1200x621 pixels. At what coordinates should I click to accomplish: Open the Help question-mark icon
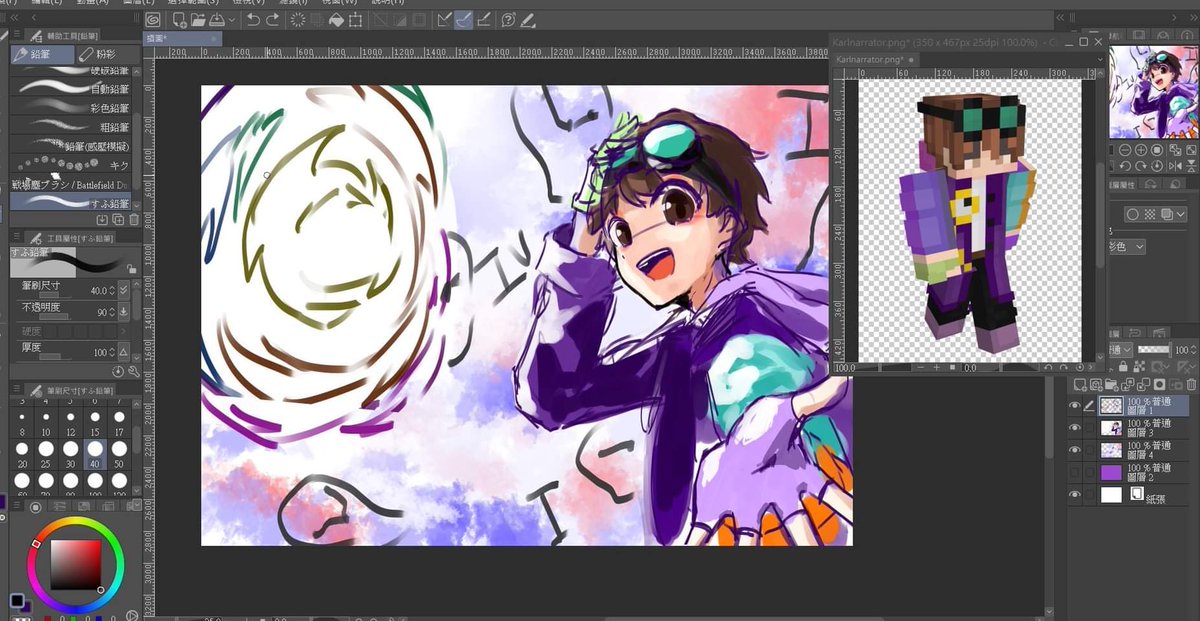coord(508,19)
